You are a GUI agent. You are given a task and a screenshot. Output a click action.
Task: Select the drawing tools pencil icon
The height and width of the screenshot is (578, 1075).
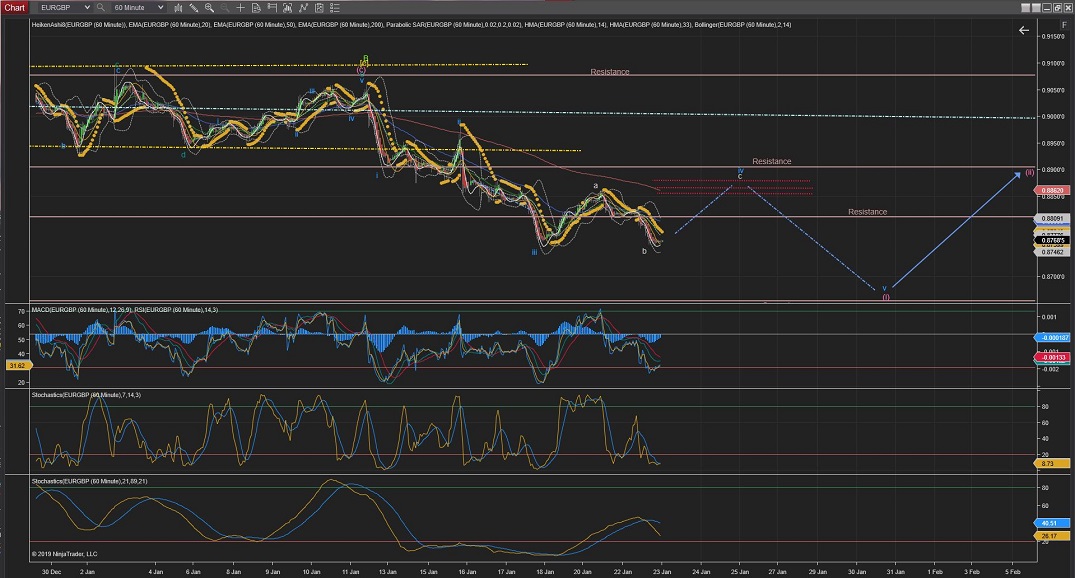tap(195, 7)
